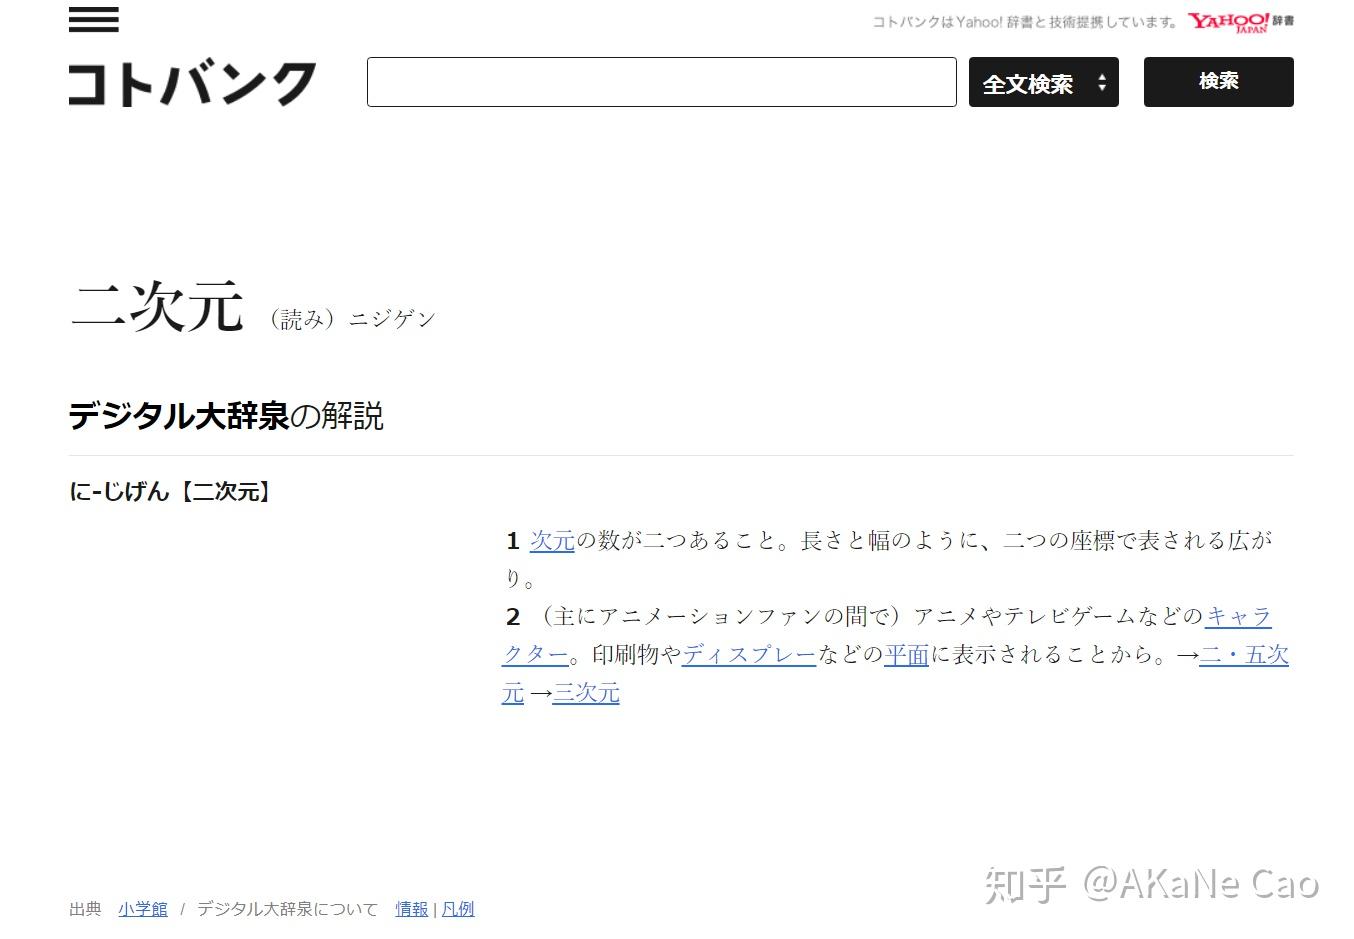This screenshot has height=939, width=1354.
Task: Select the 二次元 entry heading
Action: [x=157, y=306]
